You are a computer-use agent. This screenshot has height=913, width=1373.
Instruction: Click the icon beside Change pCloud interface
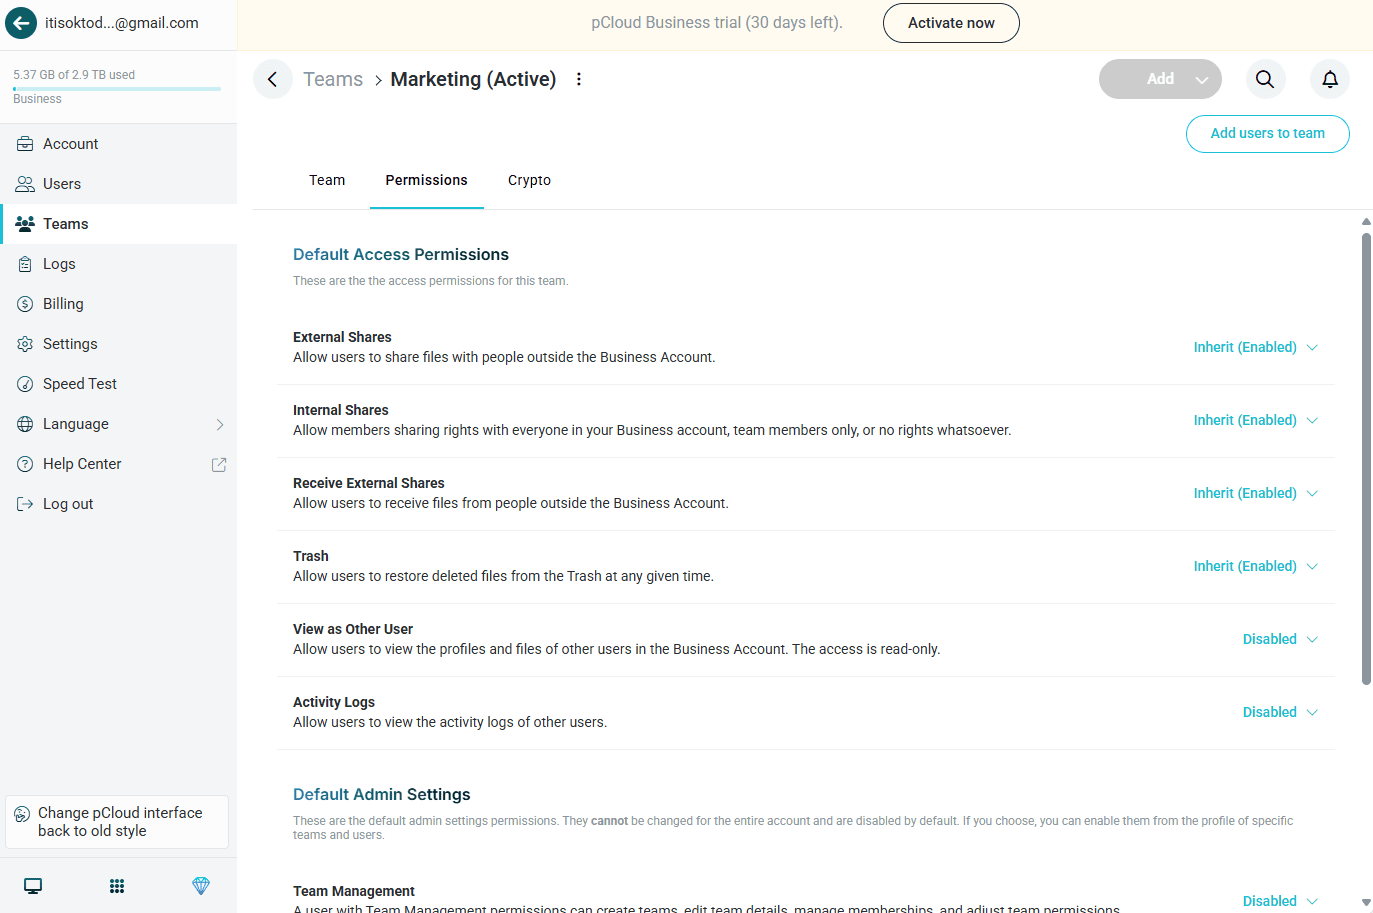click(22, 815)
